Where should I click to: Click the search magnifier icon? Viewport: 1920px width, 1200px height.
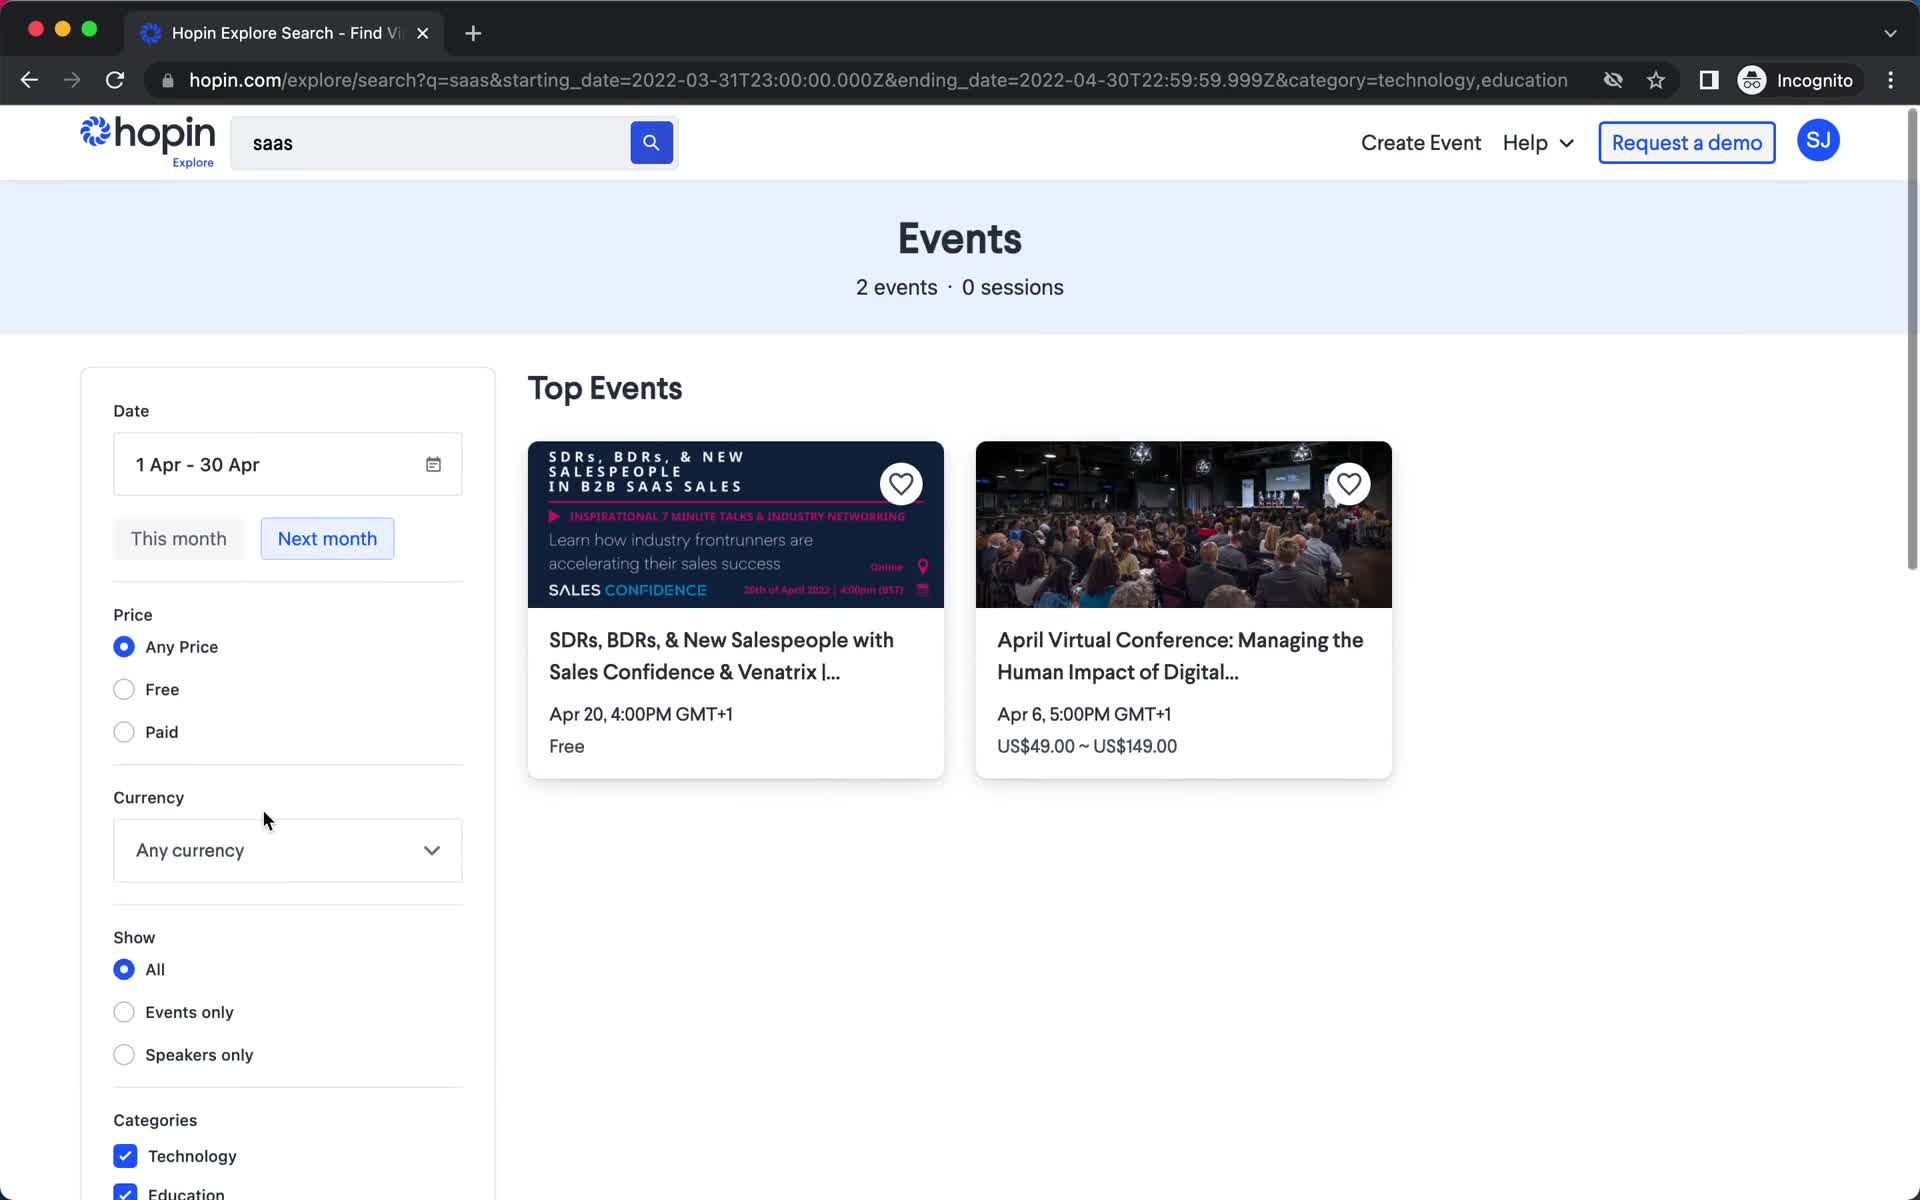[650, 144]
